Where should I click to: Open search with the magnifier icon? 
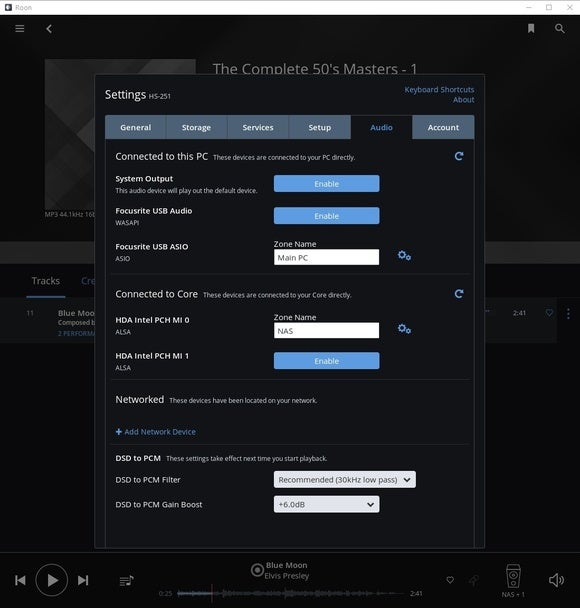coord(559,28)
